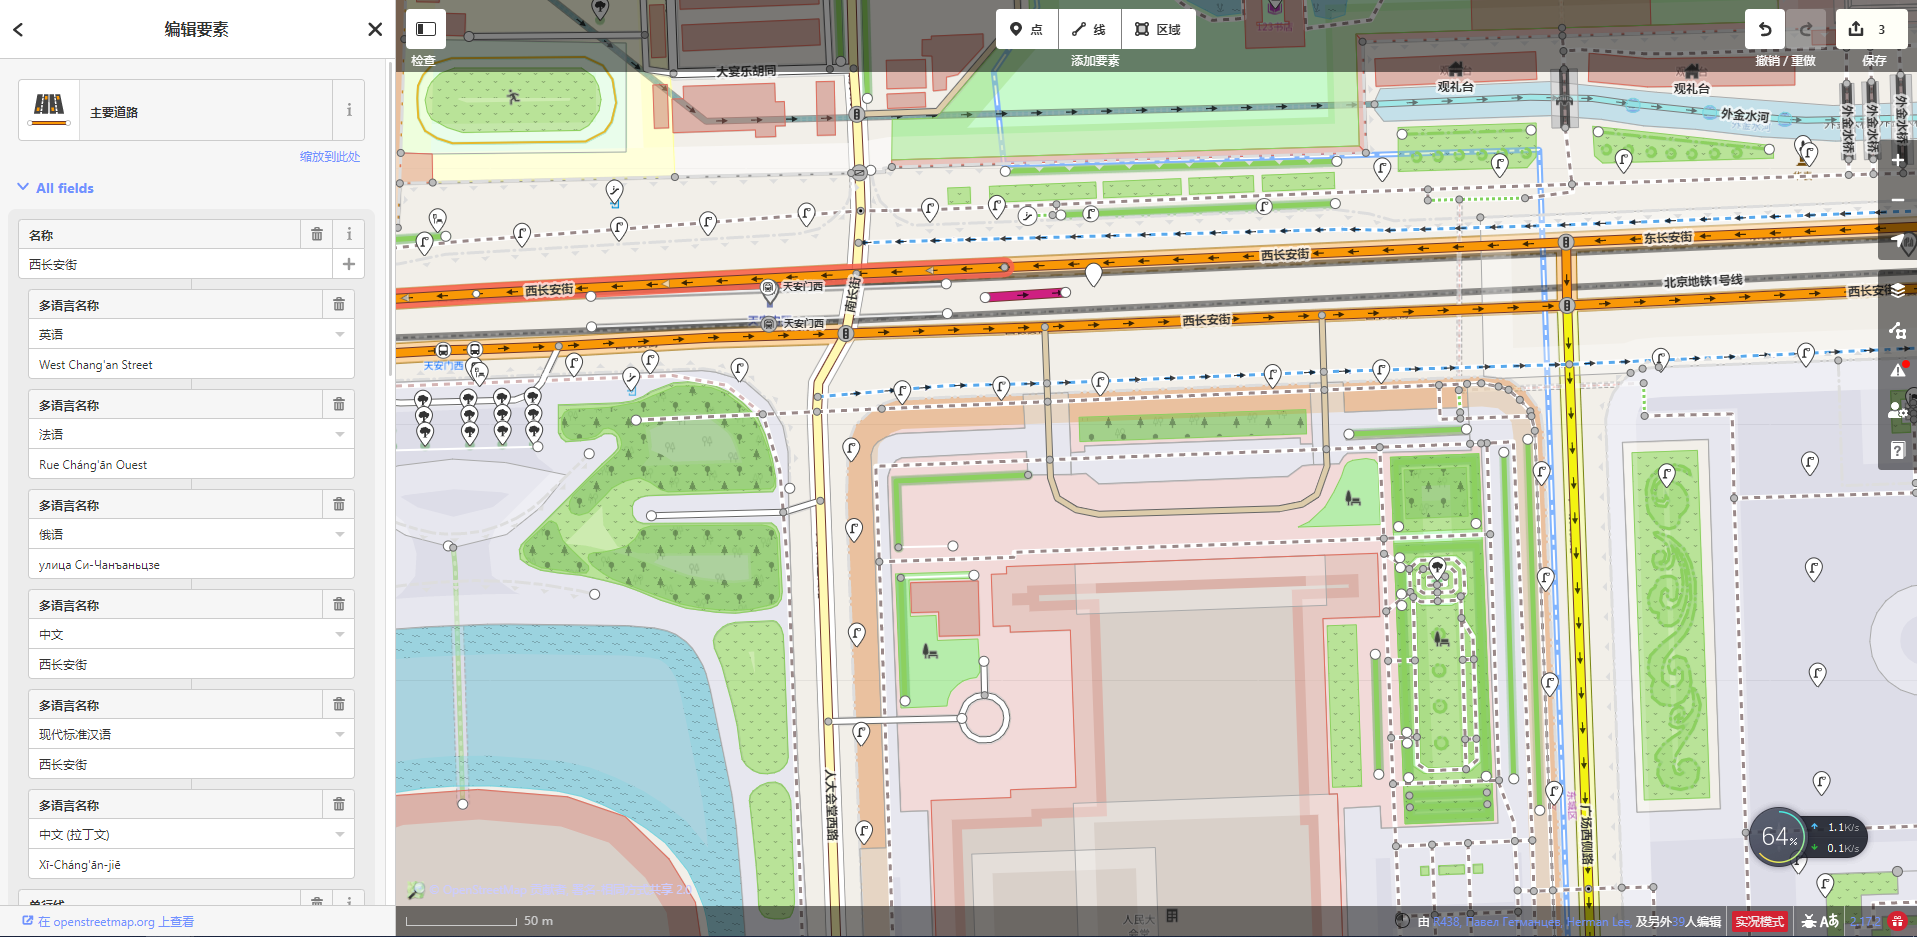Open map data panel
The height and width of the screenshot is (937, 1917).
tap(1898, 330)
